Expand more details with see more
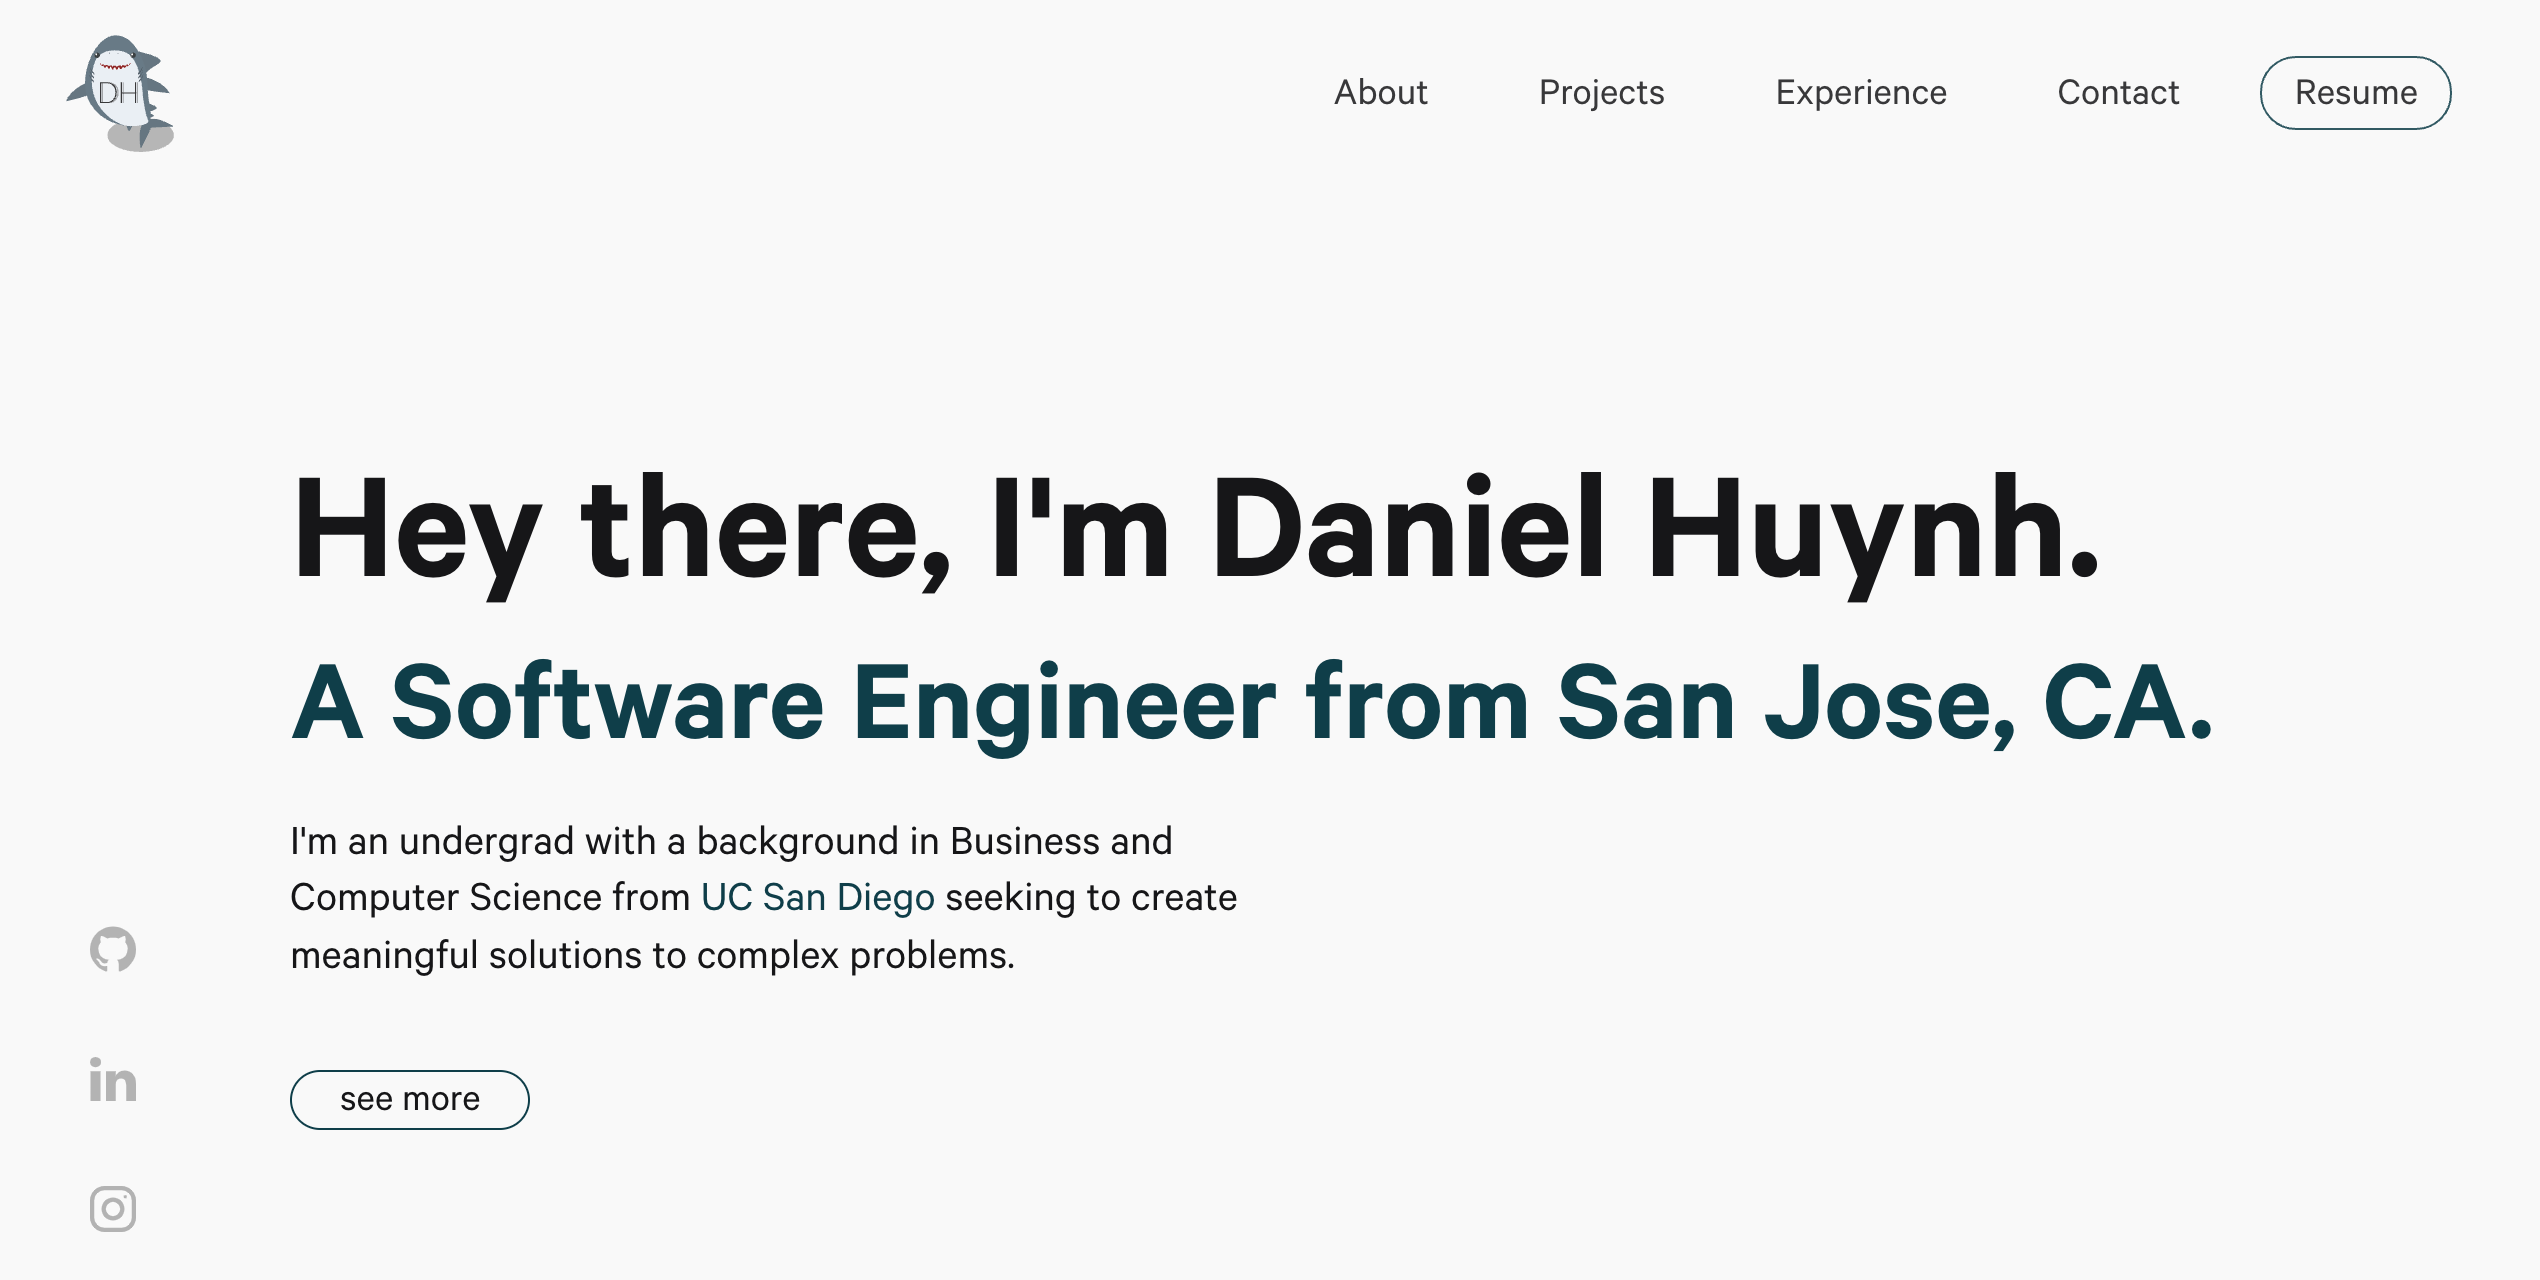The width and height of the screenshot is (2540, 1280). (x=409, y=1098)
